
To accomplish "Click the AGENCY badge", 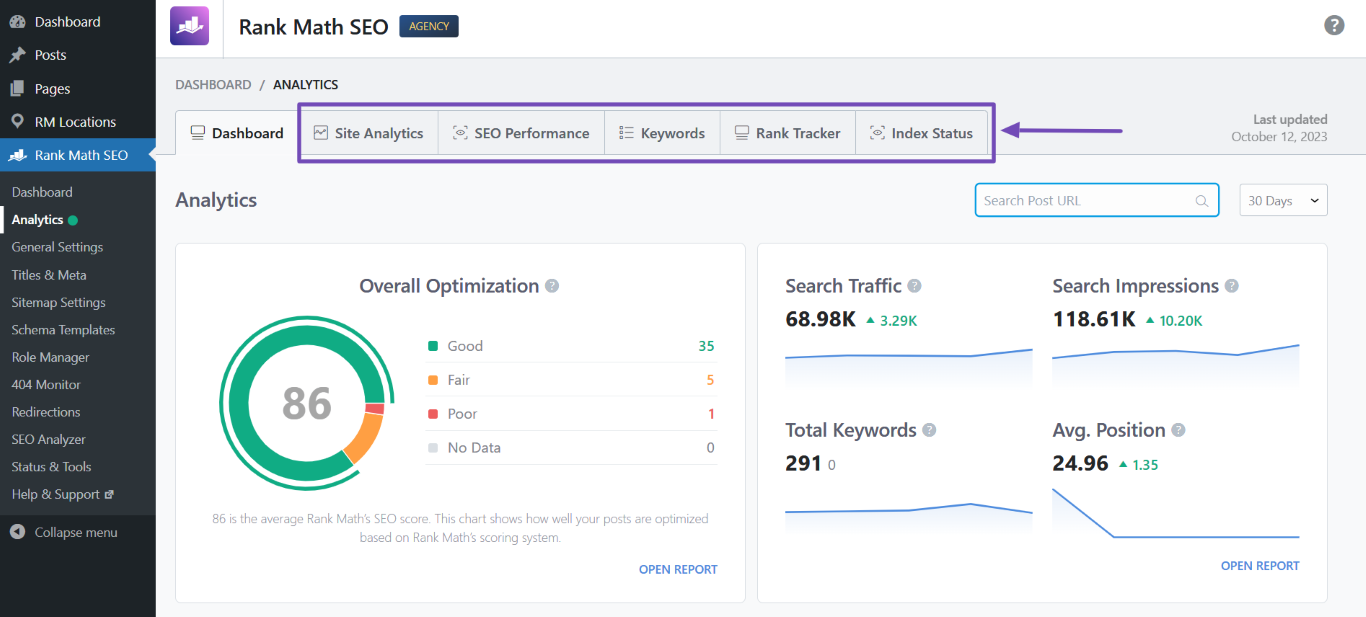I will (x=429, y=26).
